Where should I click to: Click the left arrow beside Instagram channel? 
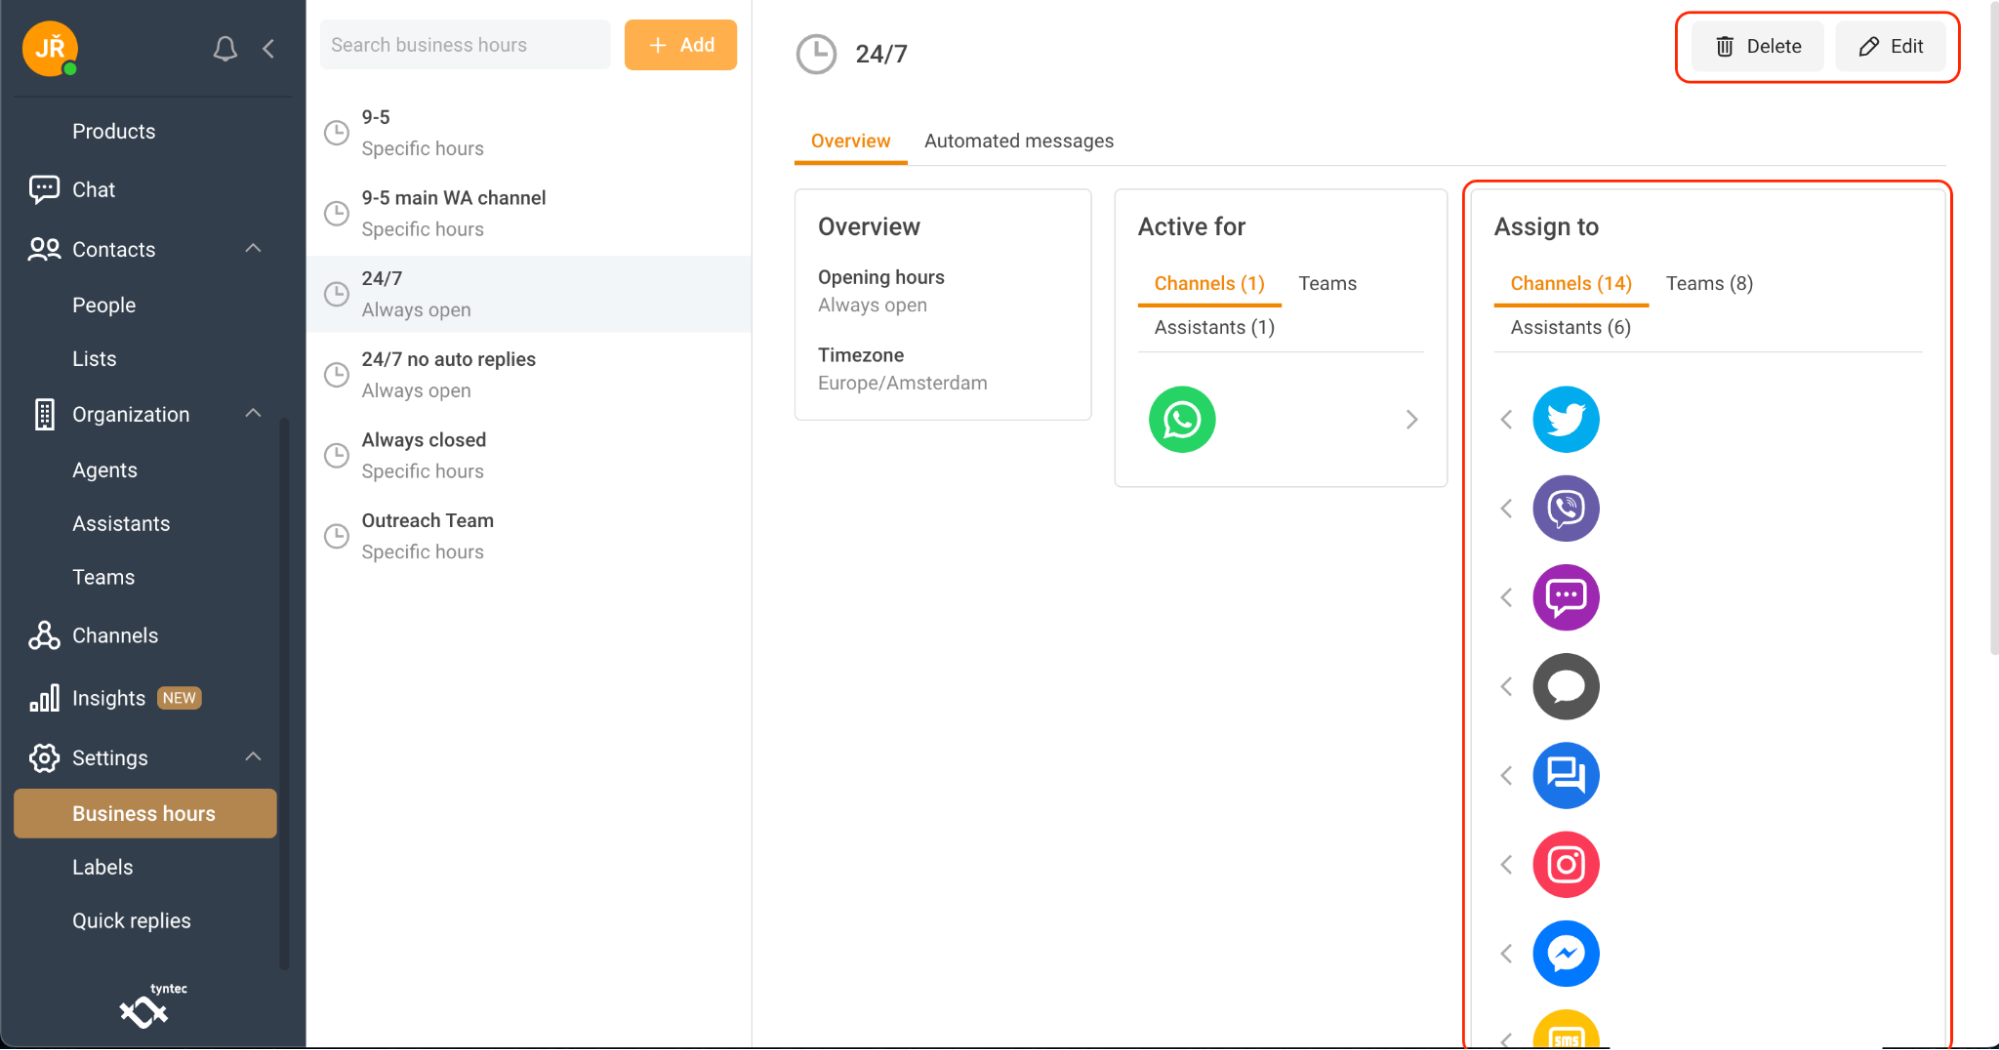click(1506, 864)
